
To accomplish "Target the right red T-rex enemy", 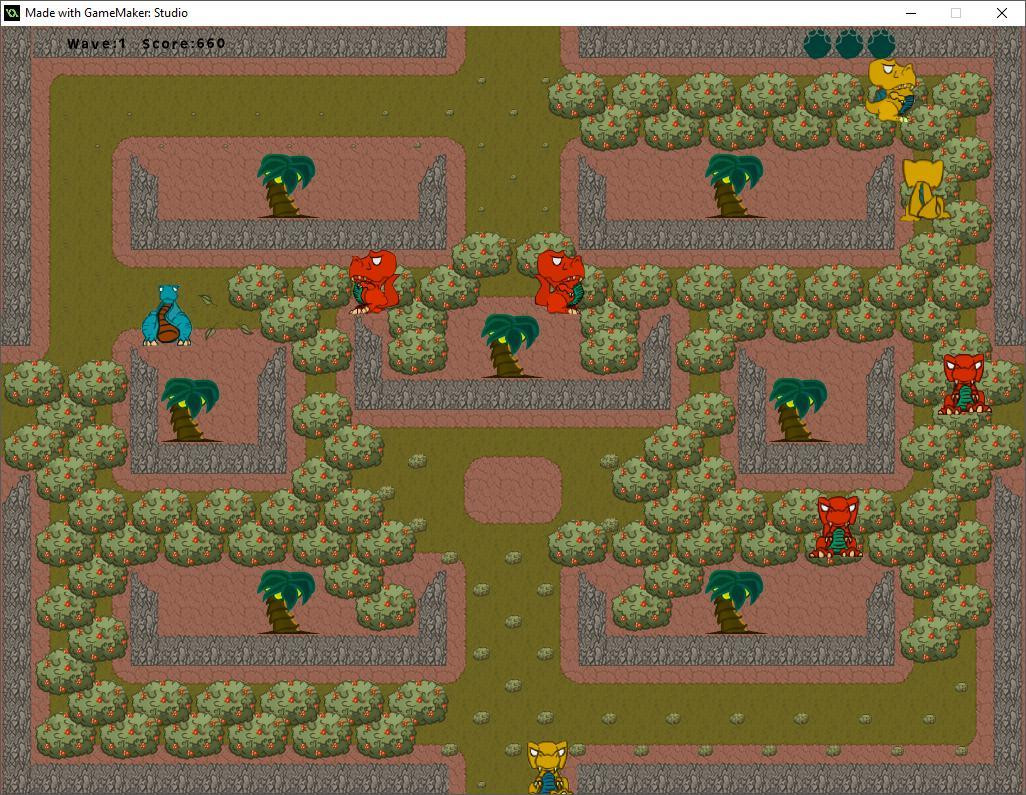I will pos(559,282).
